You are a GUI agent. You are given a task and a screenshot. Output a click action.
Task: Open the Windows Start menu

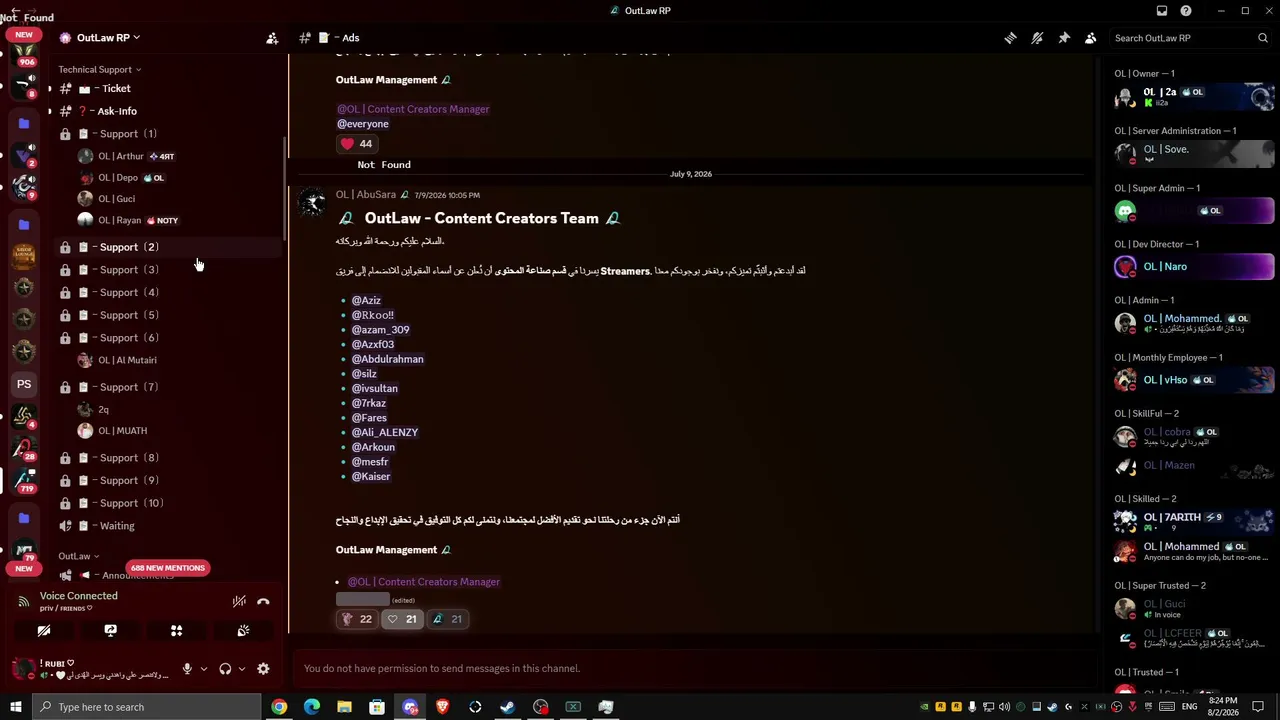[16, 707]
